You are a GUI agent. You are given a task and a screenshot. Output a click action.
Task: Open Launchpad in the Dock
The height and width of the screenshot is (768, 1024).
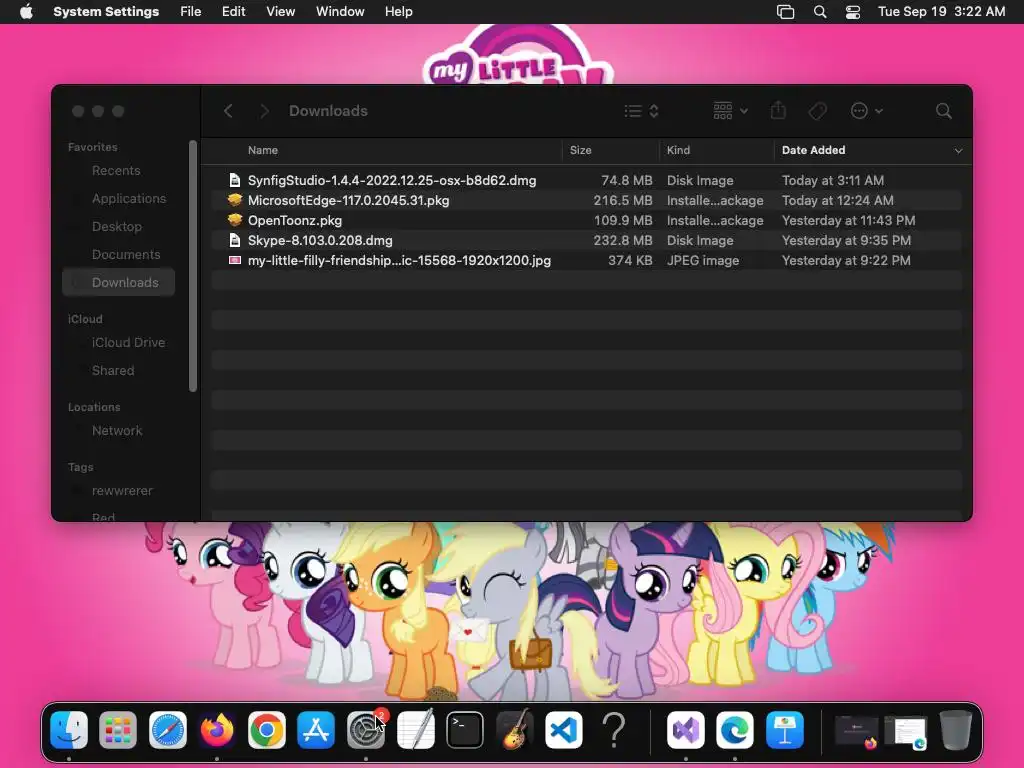(x=118, y=729)
